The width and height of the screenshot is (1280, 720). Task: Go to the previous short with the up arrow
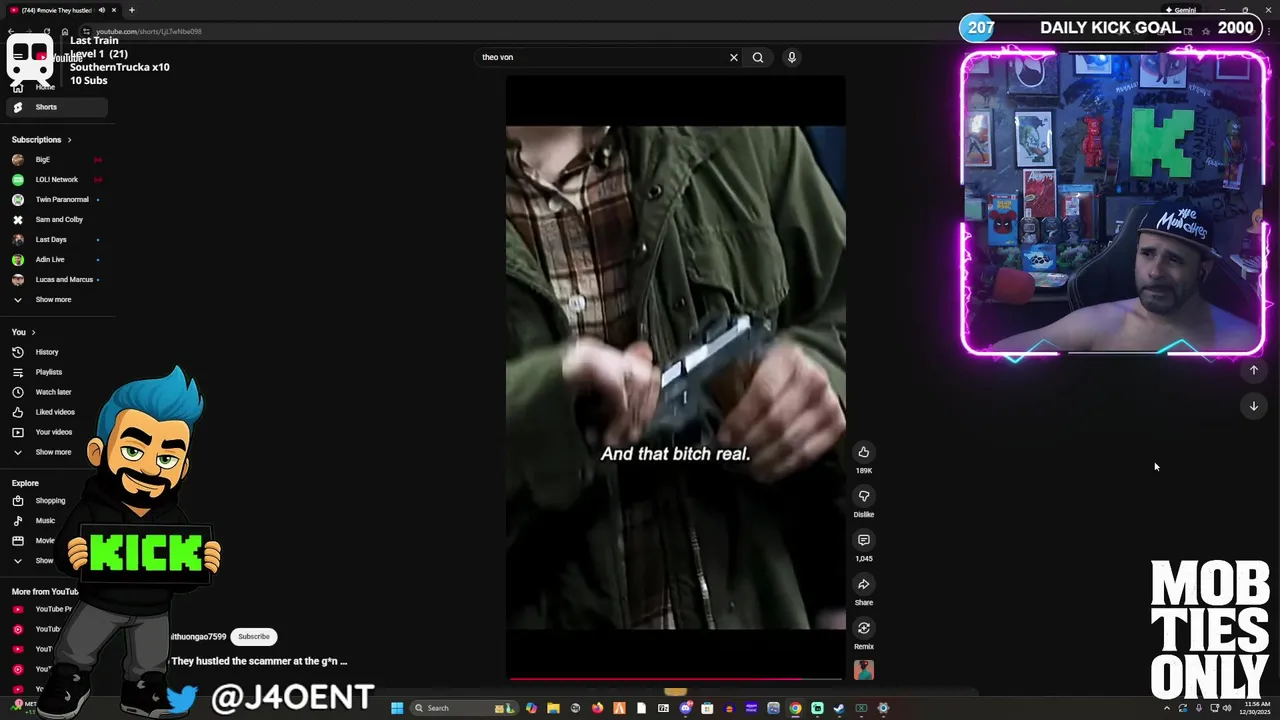1254,370
